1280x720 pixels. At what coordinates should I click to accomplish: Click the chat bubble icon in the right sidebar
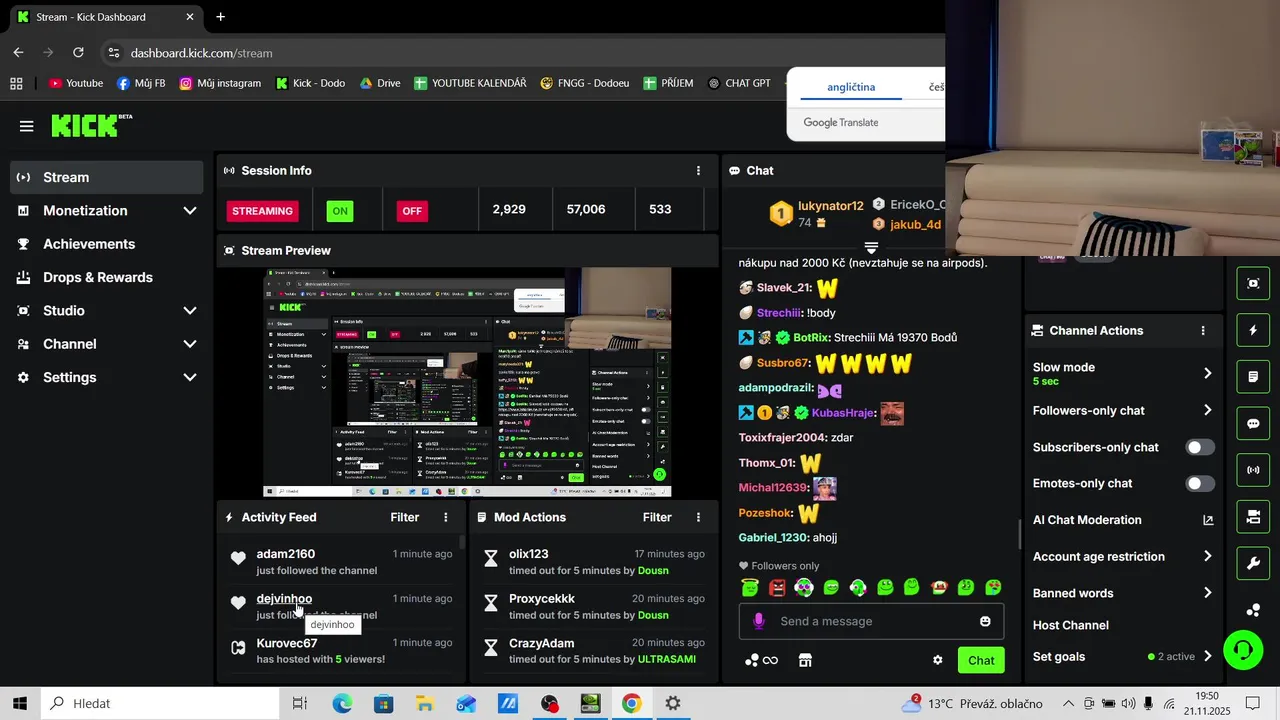[x=1253, y=423]
